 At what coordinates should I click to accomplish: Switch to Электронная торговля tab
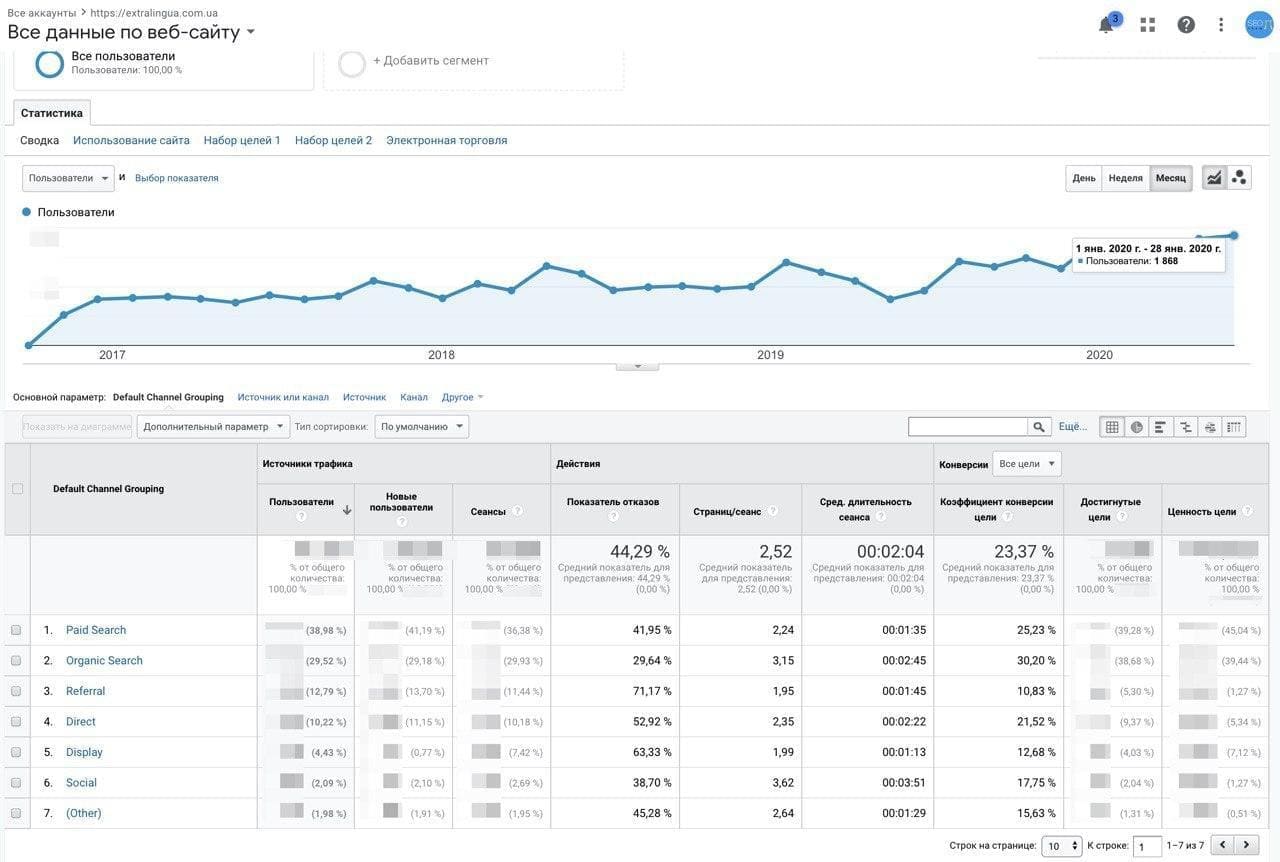[446, 141]
